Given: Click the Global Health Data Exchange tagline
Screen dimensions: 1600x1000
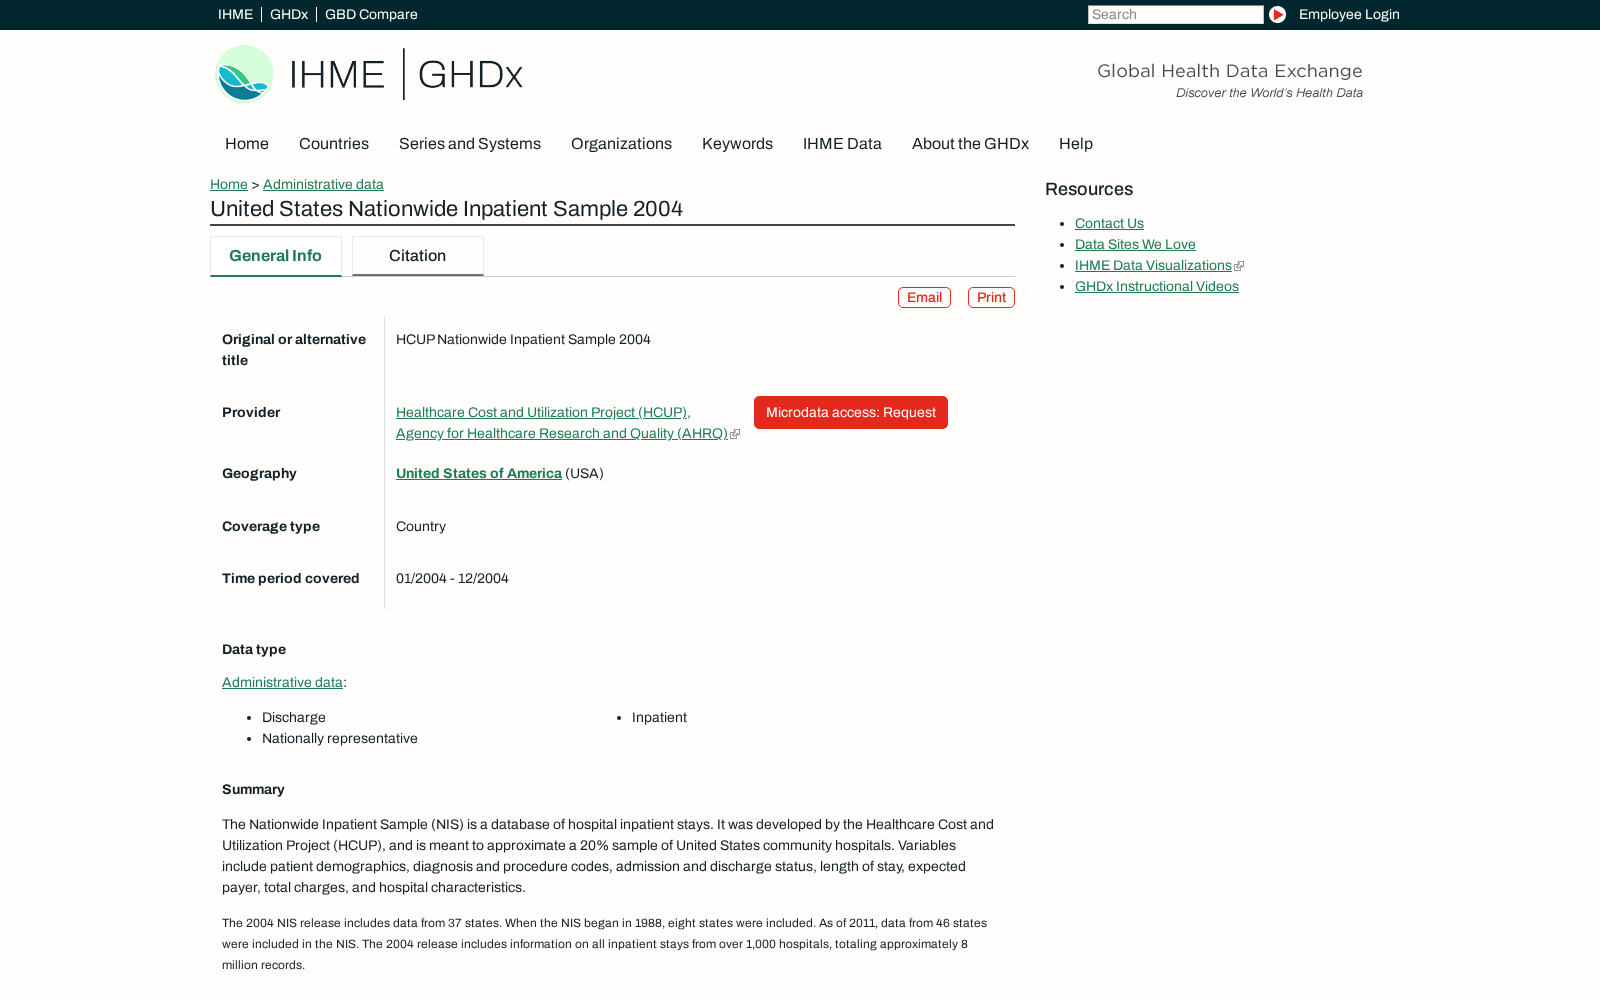Looking at the screenshot, I should point(1230,71).
